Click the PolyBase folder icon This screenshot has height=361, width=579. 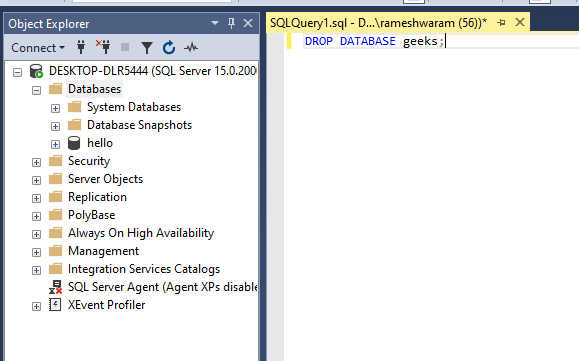[x=55, y=214]
